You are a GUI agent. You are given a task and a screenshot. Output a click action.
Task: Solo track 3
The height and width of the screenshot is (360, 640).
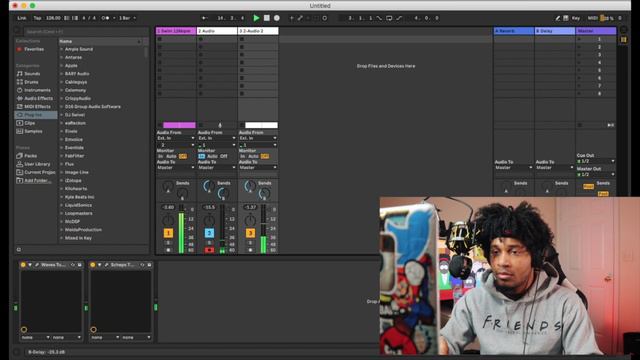coord(250,243)
